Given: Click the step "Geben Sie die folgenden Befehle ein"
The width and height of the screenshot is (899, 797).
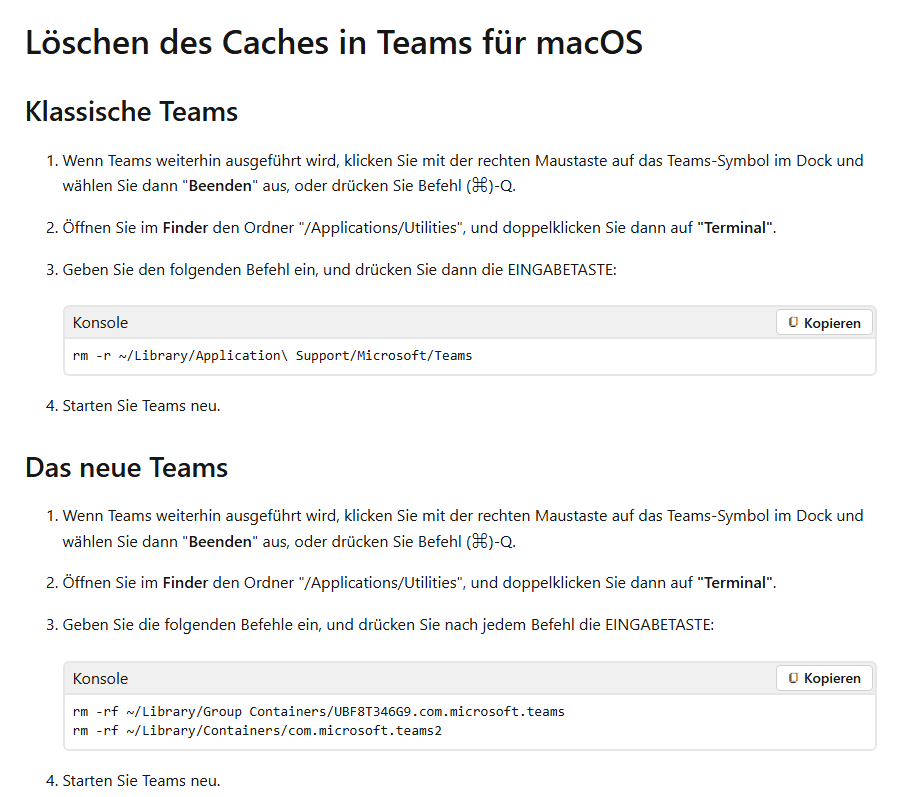Looking at the screenshot, I should 388,624.
